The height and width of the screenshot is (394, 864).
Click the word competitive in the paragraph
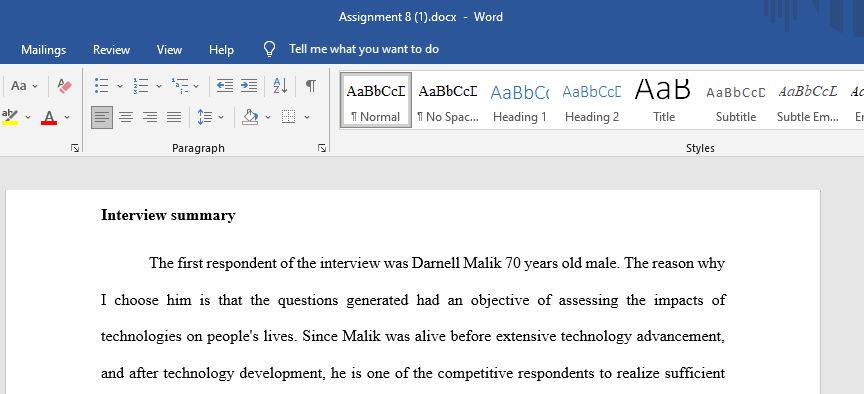(x=477, y=374)
